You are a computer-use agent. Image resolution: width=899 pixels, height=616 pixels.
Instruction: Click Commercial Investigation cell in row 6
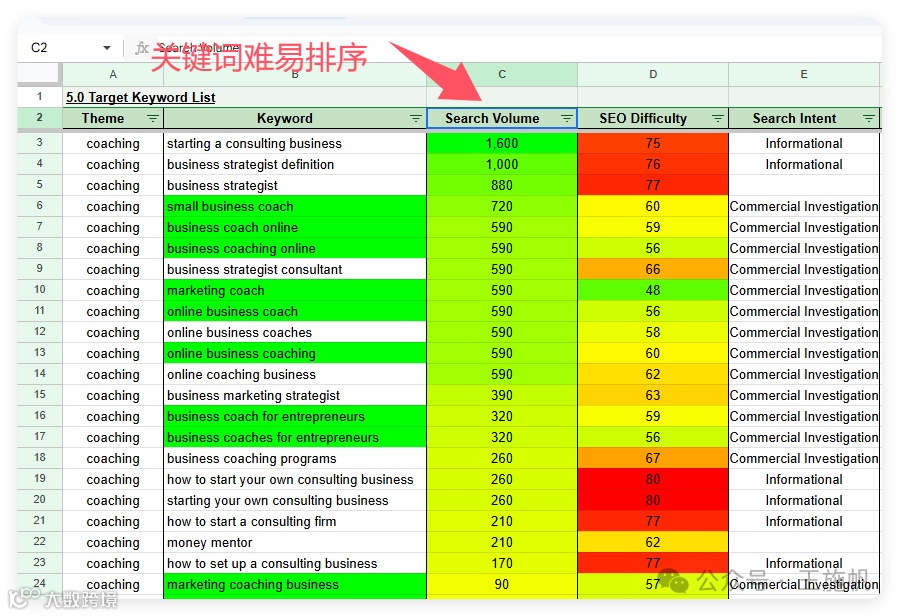804,206
